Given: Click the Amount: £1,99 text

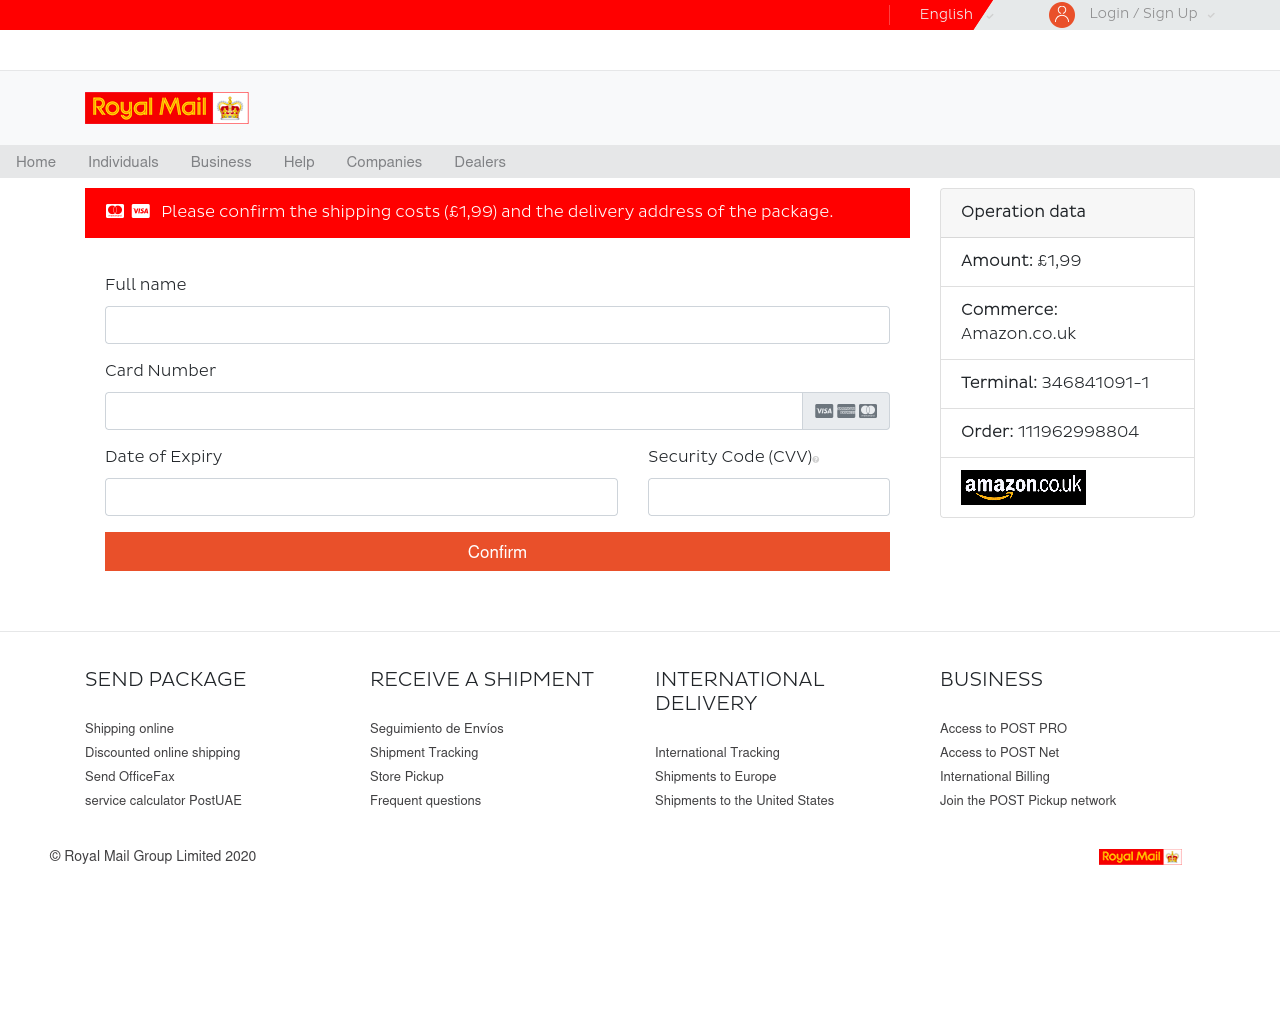Looking at the screenshot, I should click(x=1021, y=261).
